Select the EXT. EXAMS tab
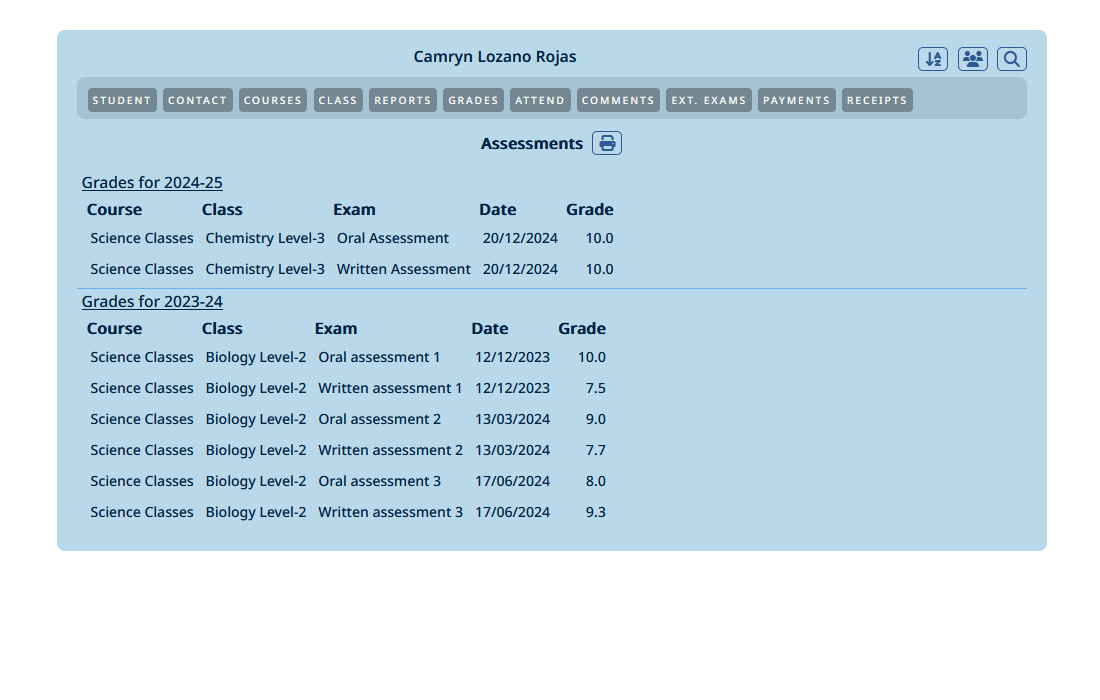The height and width of the screenshot is (700, 1100). [x=709, y=100]
